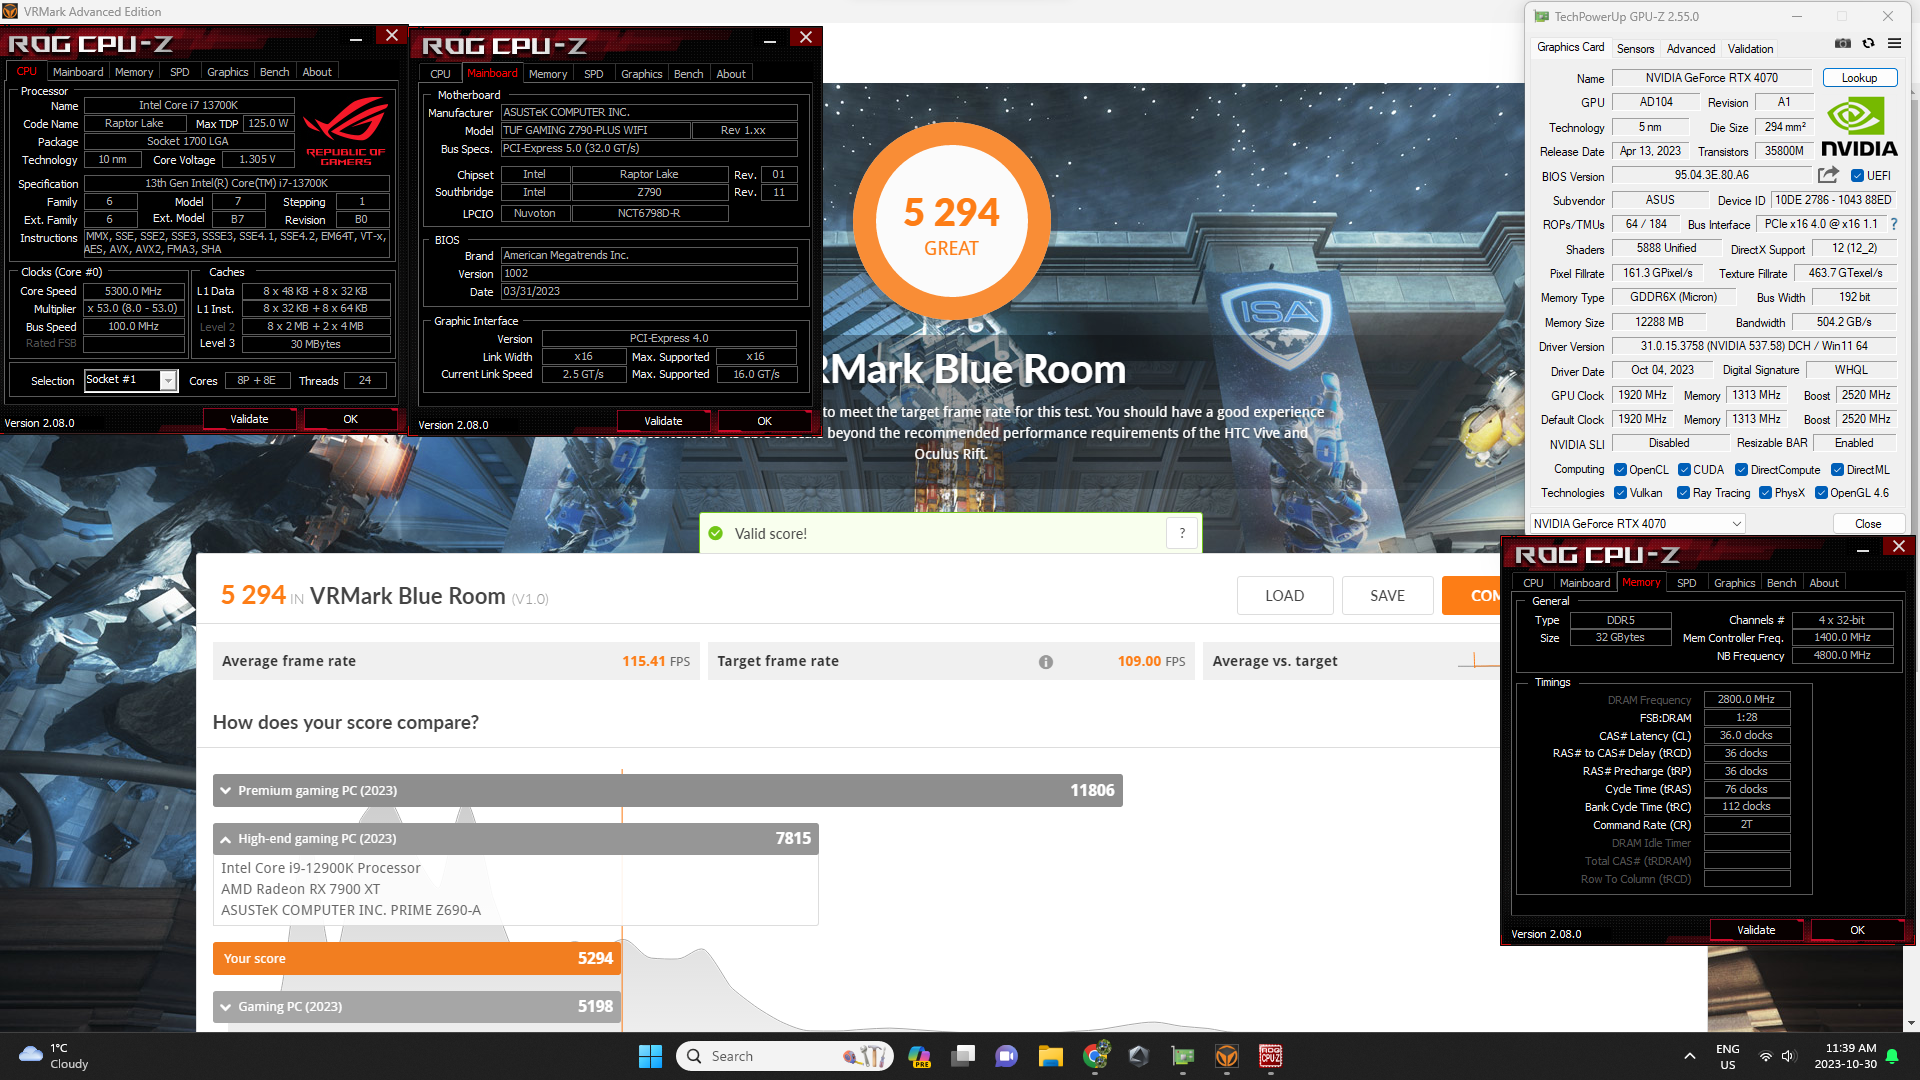
Task: Toggle the DirectML checkbox
Action: click(x=1837, y=470)
